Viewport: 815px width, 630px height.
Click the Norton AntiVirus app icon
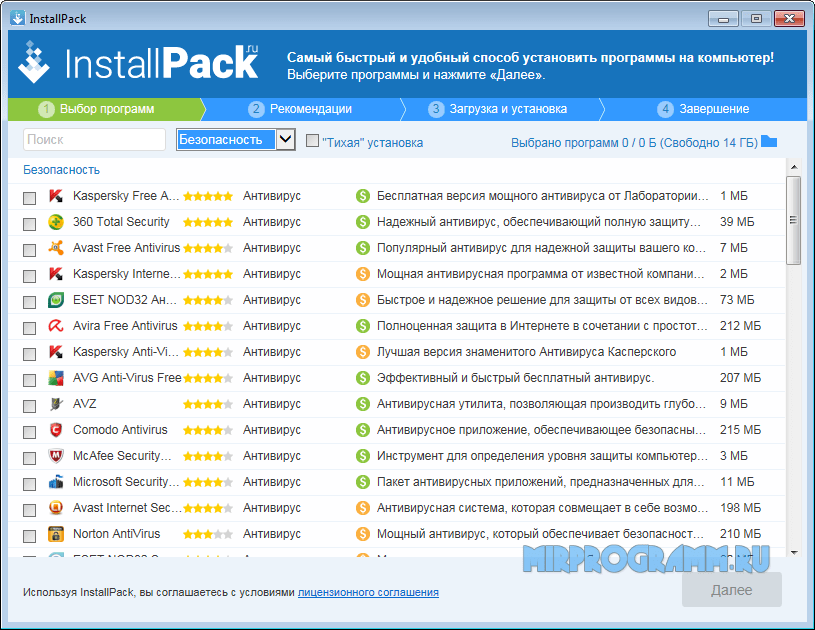[x=56, y=534]
